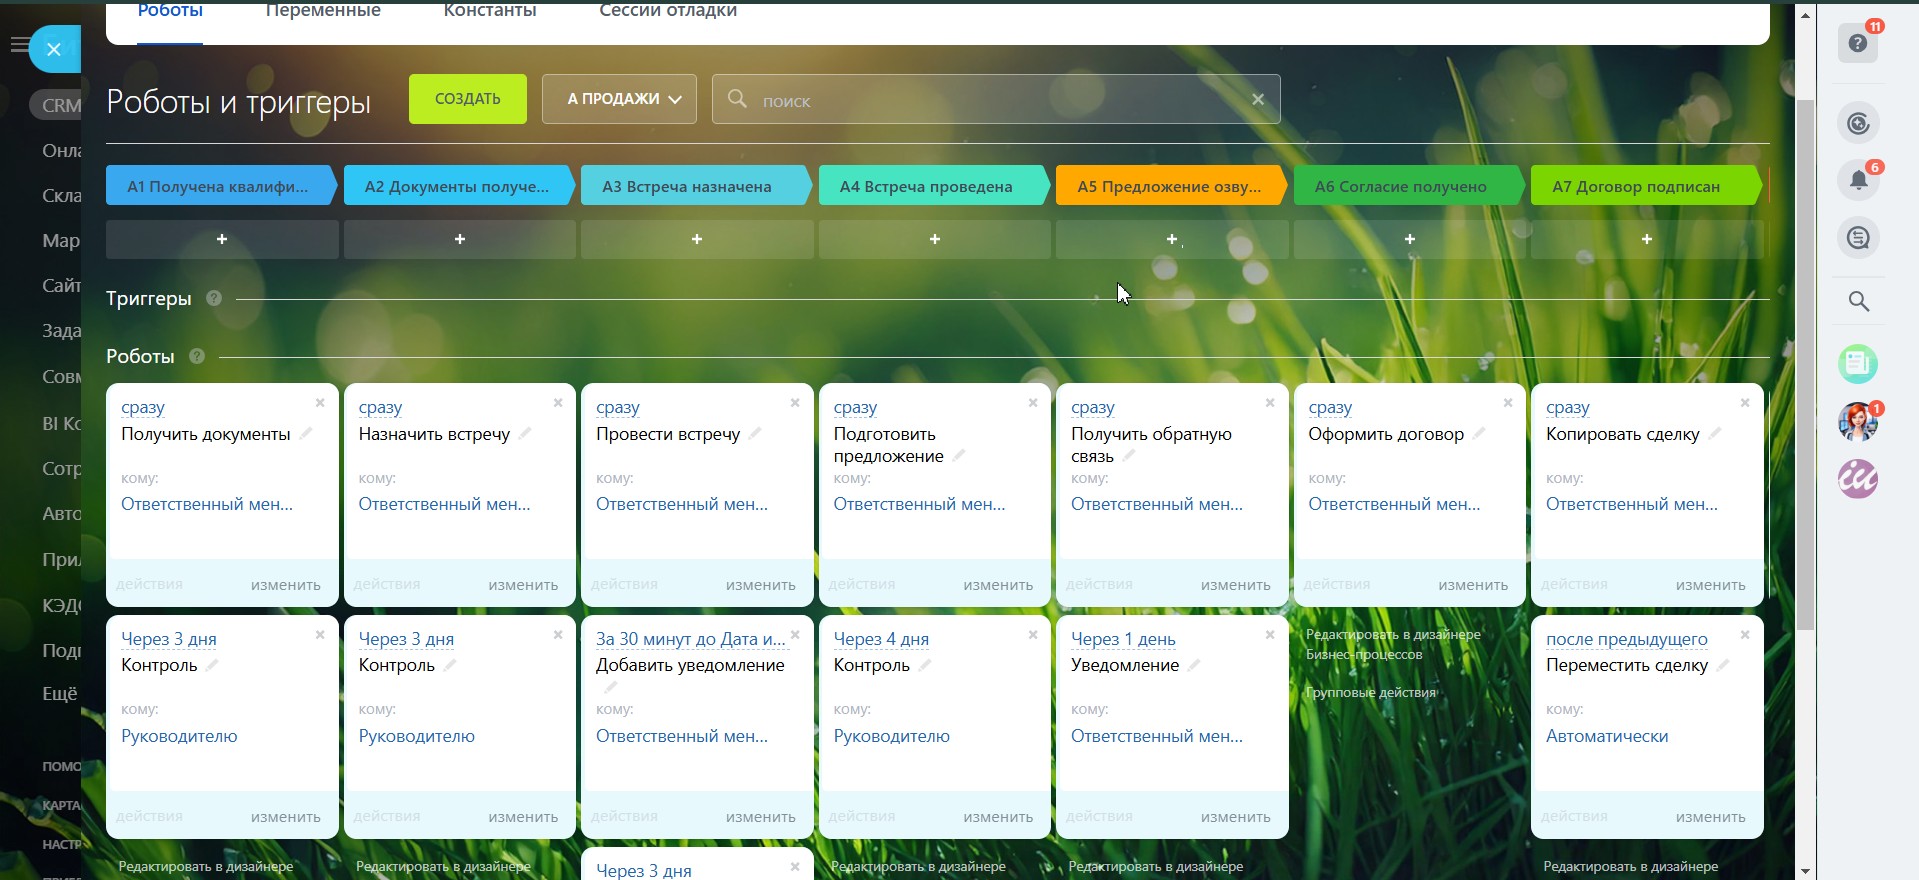Add trigger under A1 stage with plus
Image resolution: width=1919 pixels, height=880 pixels.
click(222, 239)
